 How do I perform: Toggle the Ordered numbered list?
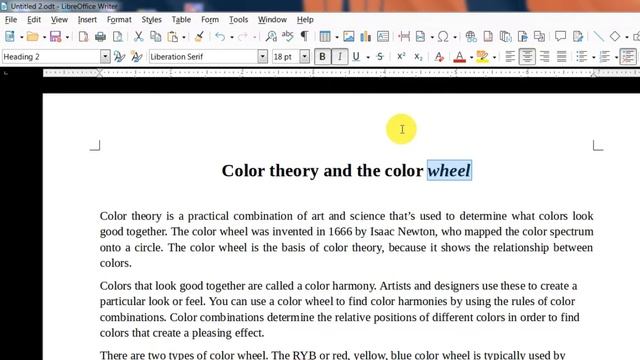pyautogui.click(x=604, y=57)
